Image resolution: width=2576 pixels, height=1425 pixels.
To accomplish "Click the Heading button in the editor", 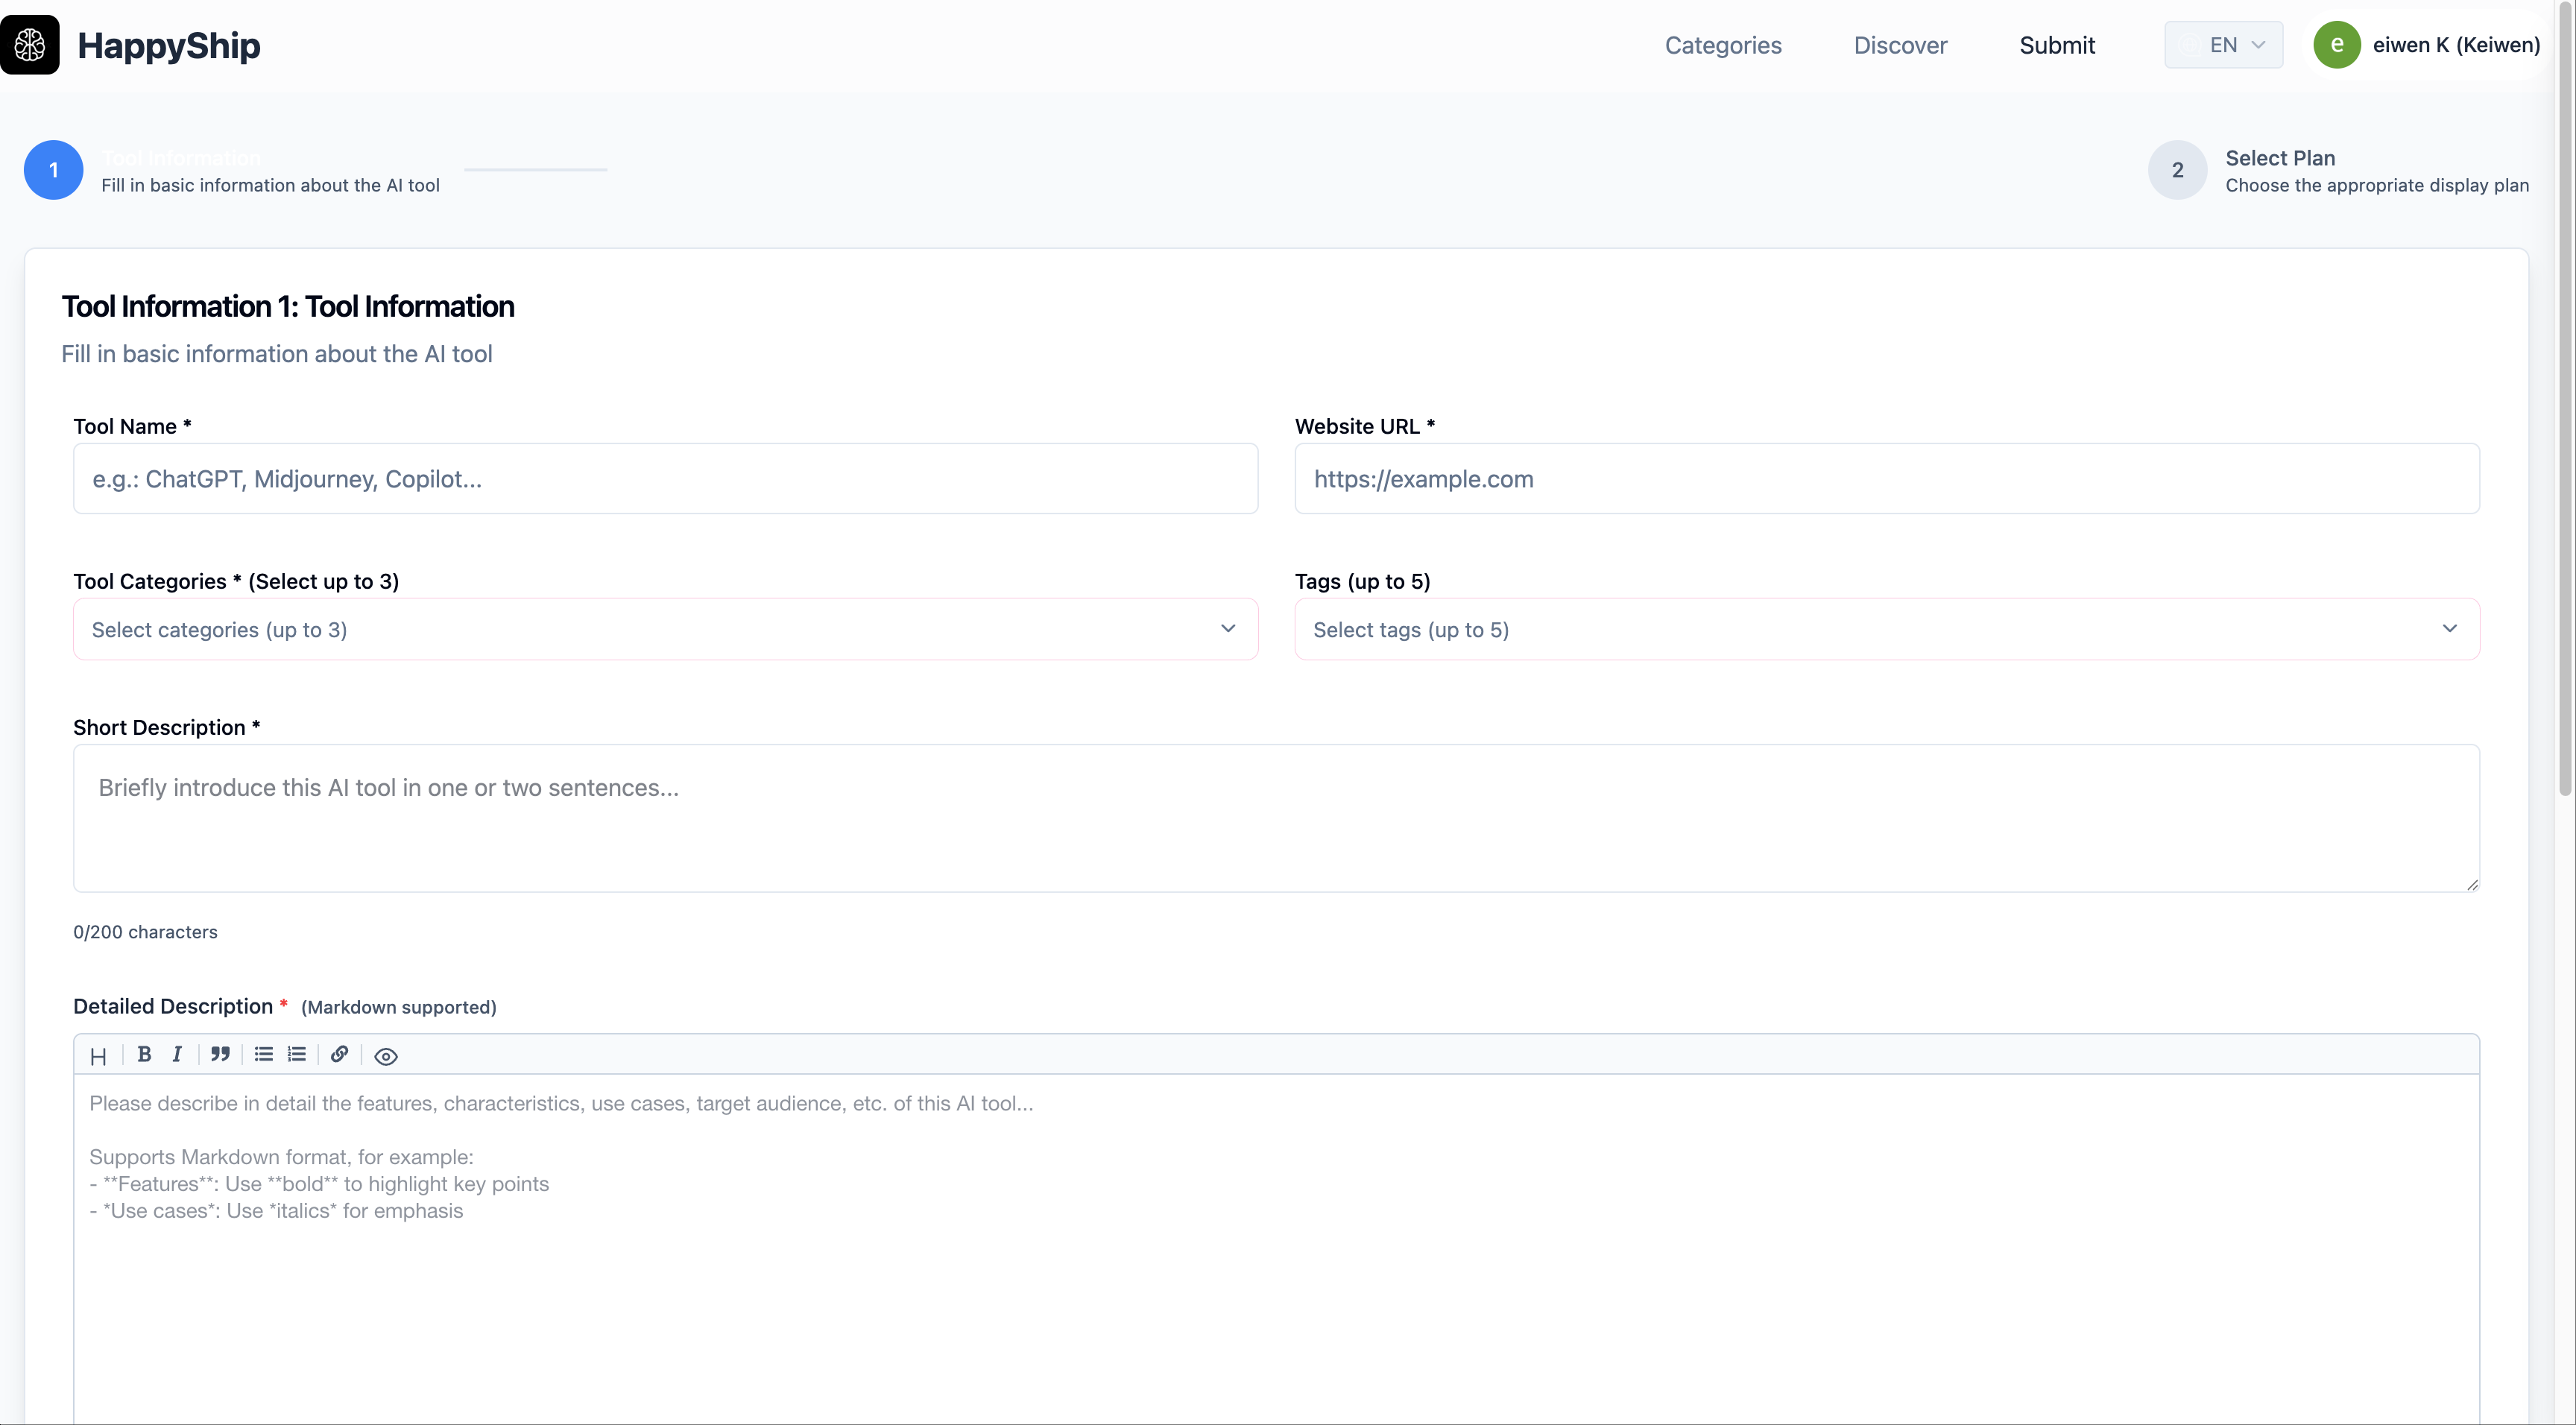I will click(x=98, y=1056).
